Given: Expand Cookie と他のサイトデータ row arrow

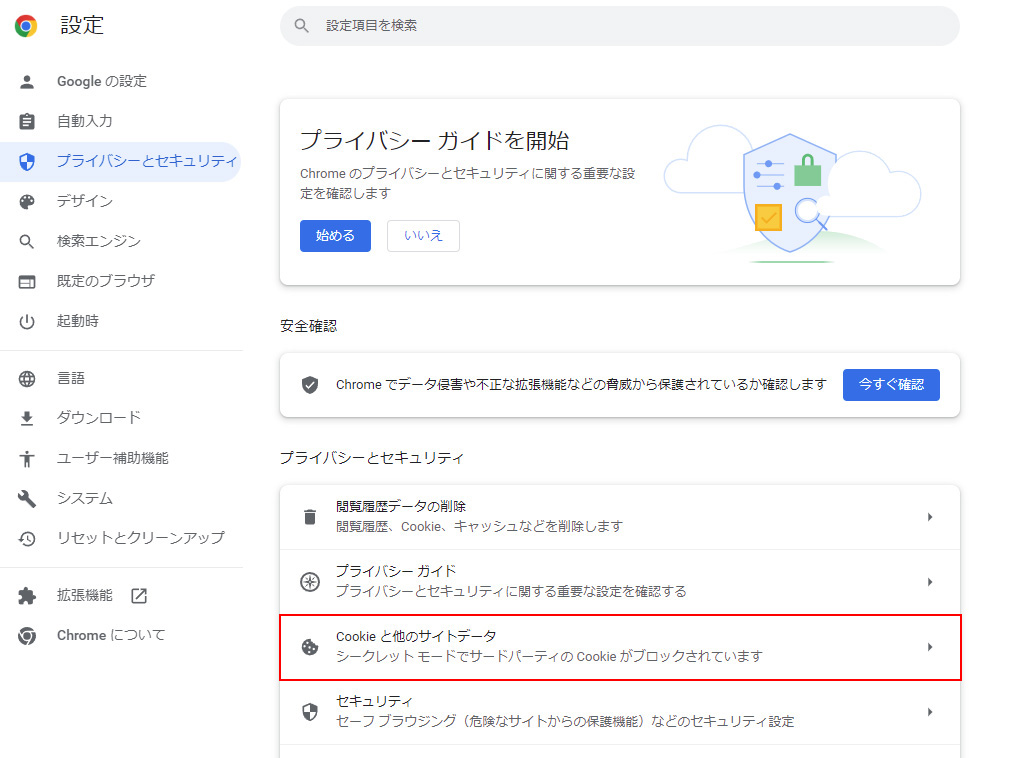Looking at the screenshot, I should pyautogui.click(x=930, y=647).
